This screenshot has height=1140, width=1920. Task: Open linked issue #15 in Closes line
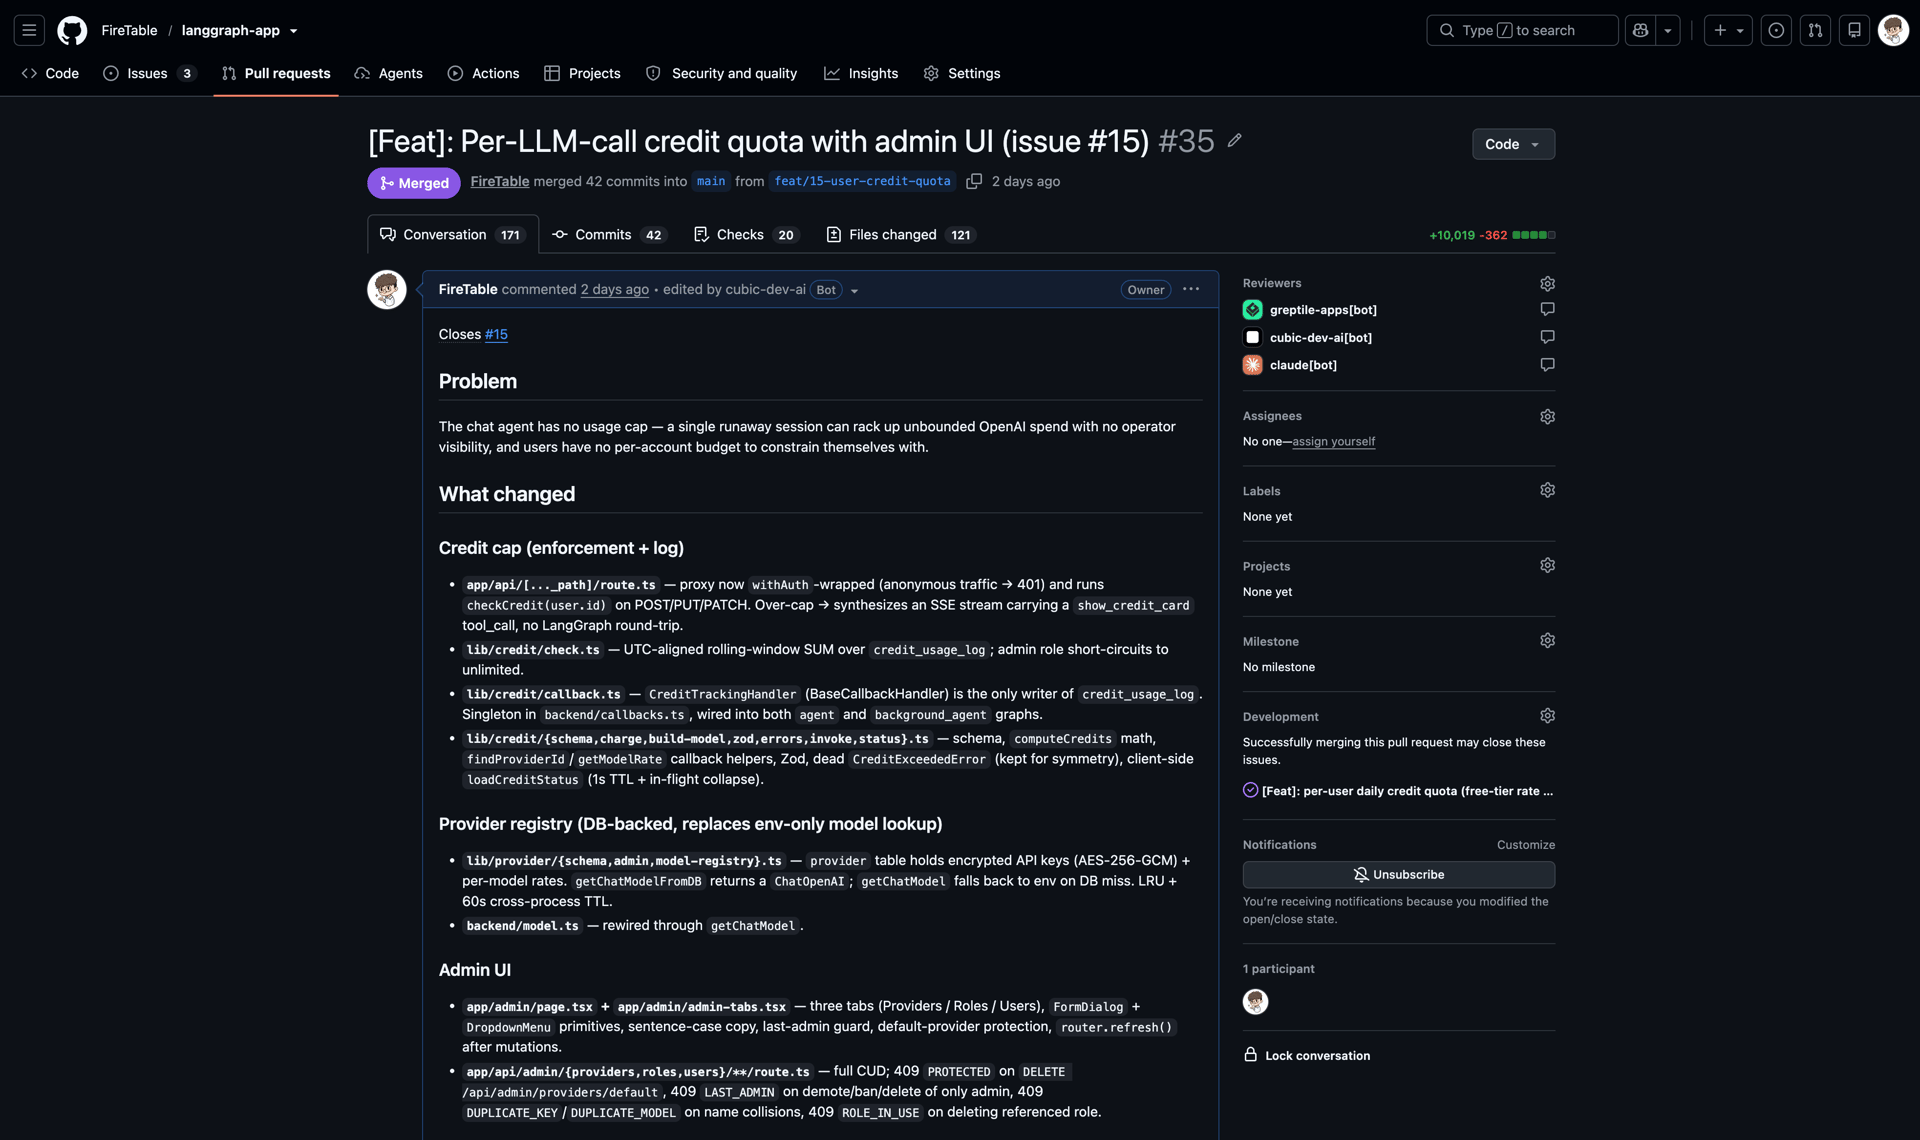pyautogui.click(x=496, y=334)
